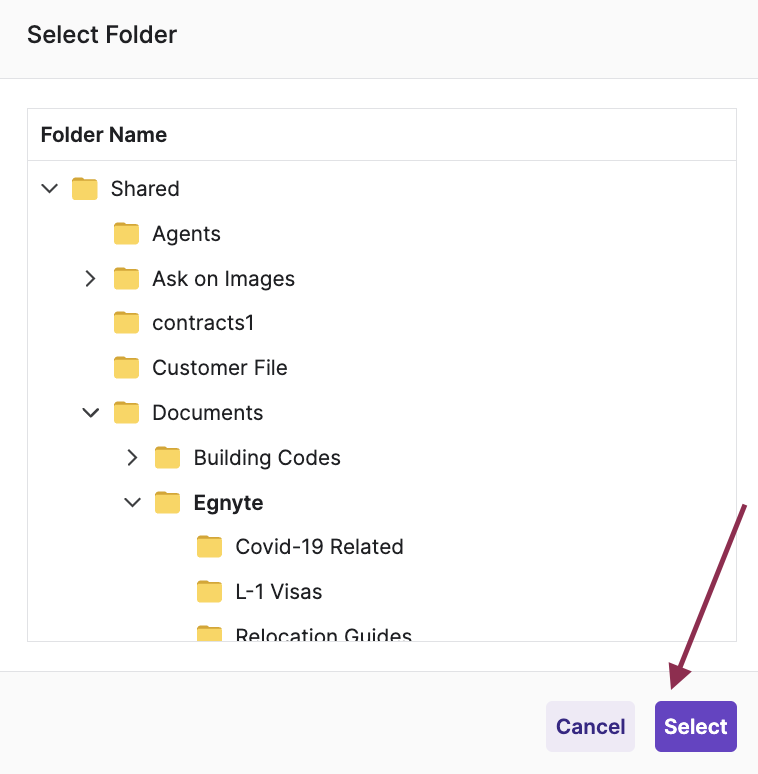Expand the Building Codes folder
This screenshot has height=774, width=758.
pos(132,458)
